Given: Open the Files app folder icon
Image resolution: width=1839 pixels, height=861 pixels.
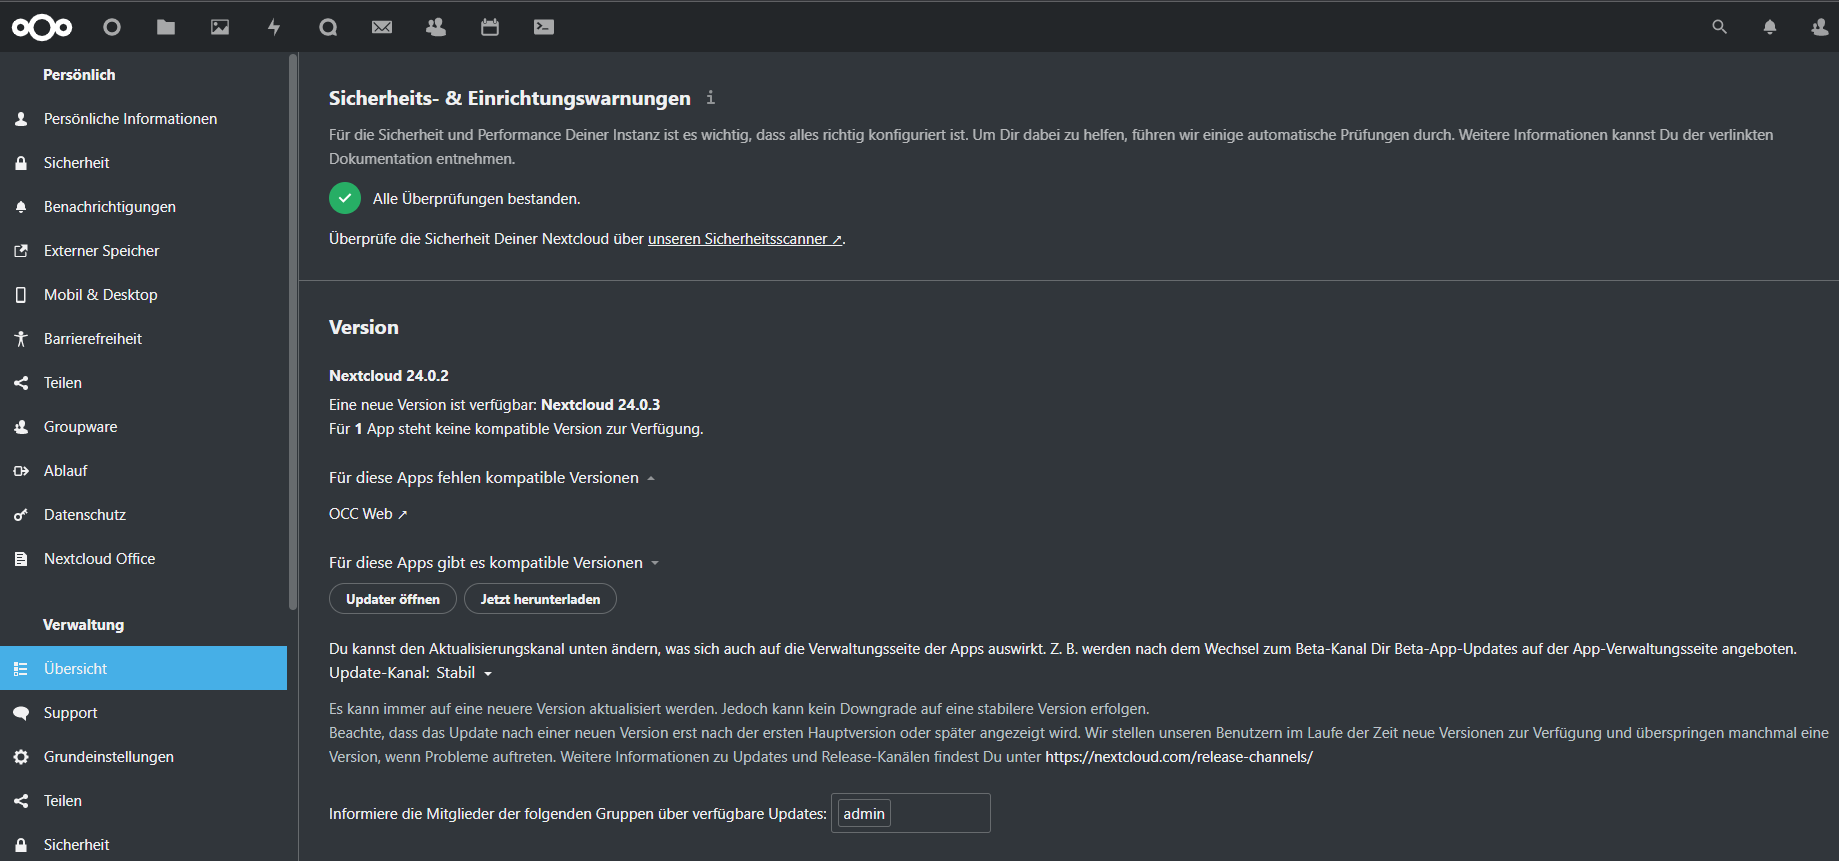Looking at the screenshot, I should (x=166, y=27).
